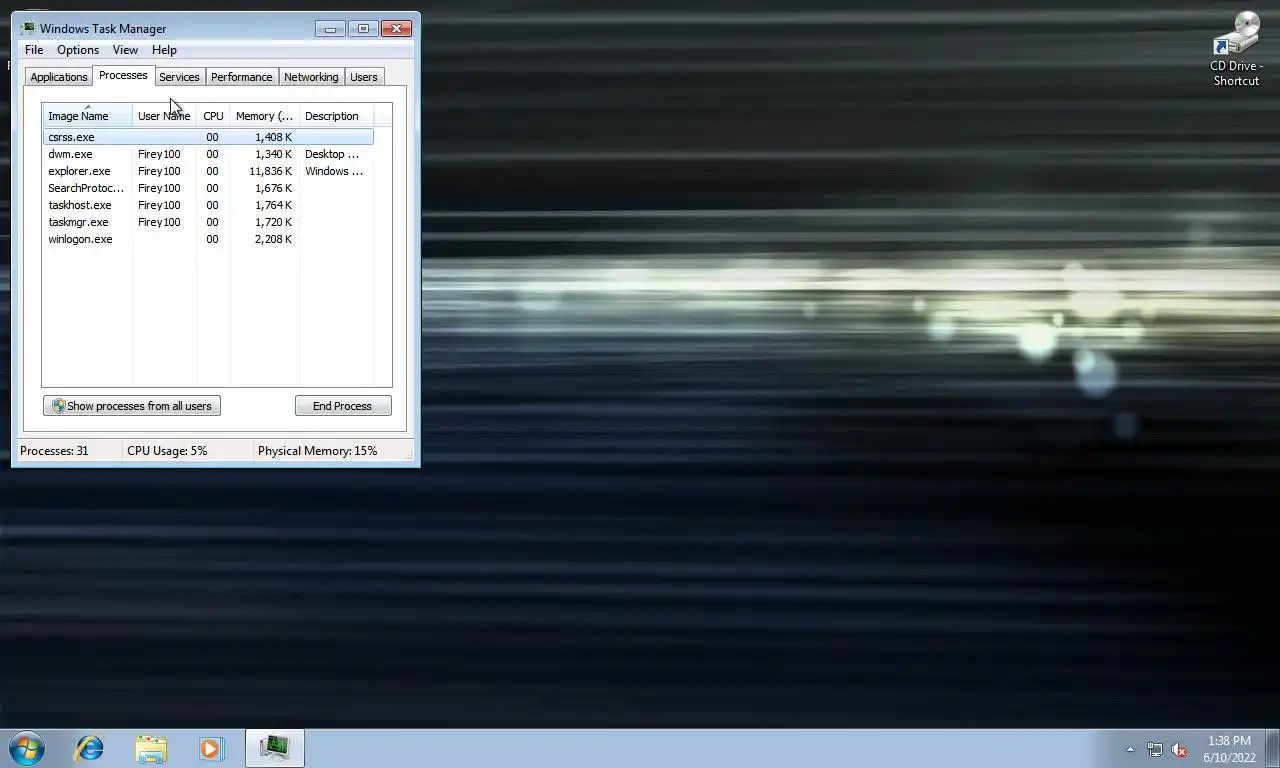The height and width of the screenshot is (768, 1280).
Task: Click the End Process button
Action: click(x=343, y=406)
